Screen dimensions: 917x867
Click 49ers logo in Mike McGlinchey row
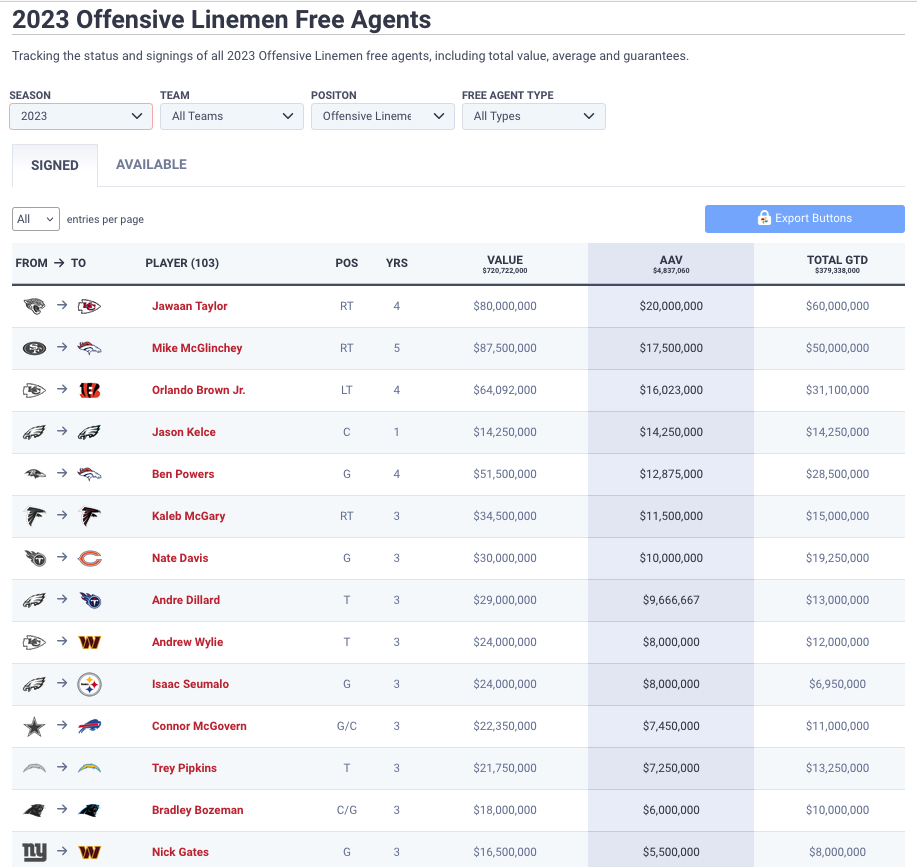(34, 348)
